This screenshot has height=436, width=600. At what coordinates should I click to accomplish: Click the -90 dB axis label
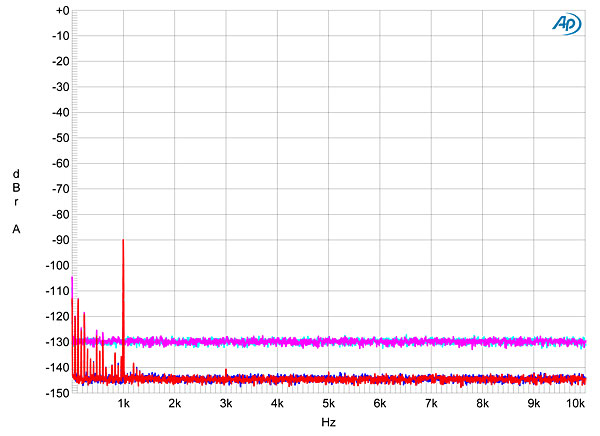click(x=60, y=240)
